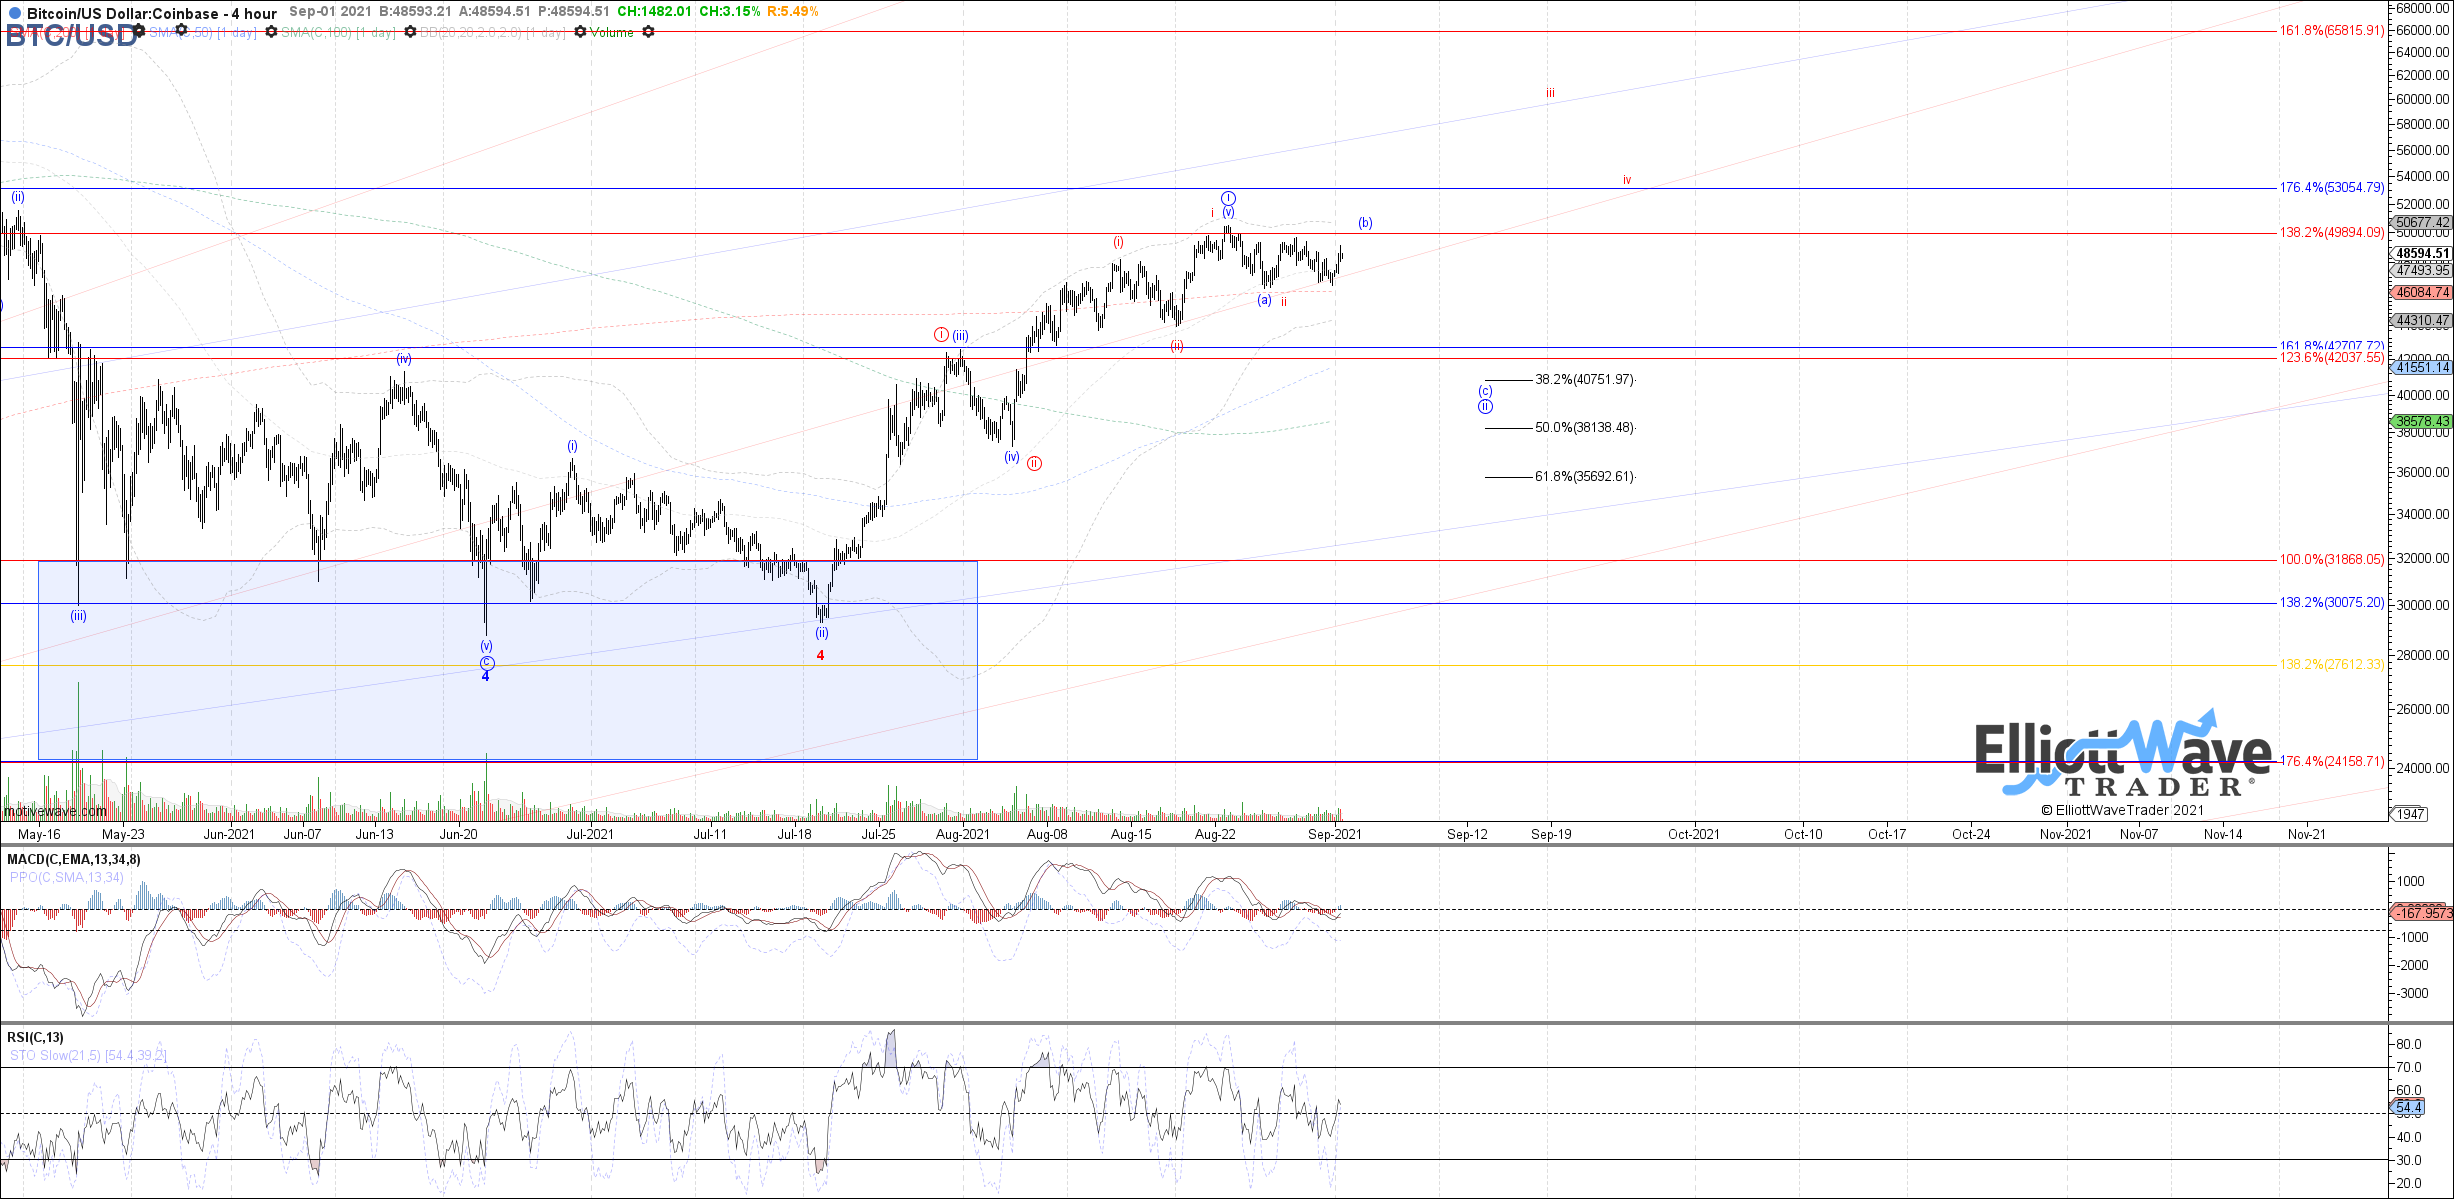The height and width of the screenshot is (1199, 2454).
Task: Select the 161.8%(65815.91) Fibonacci label
Action: [2331, 31]
